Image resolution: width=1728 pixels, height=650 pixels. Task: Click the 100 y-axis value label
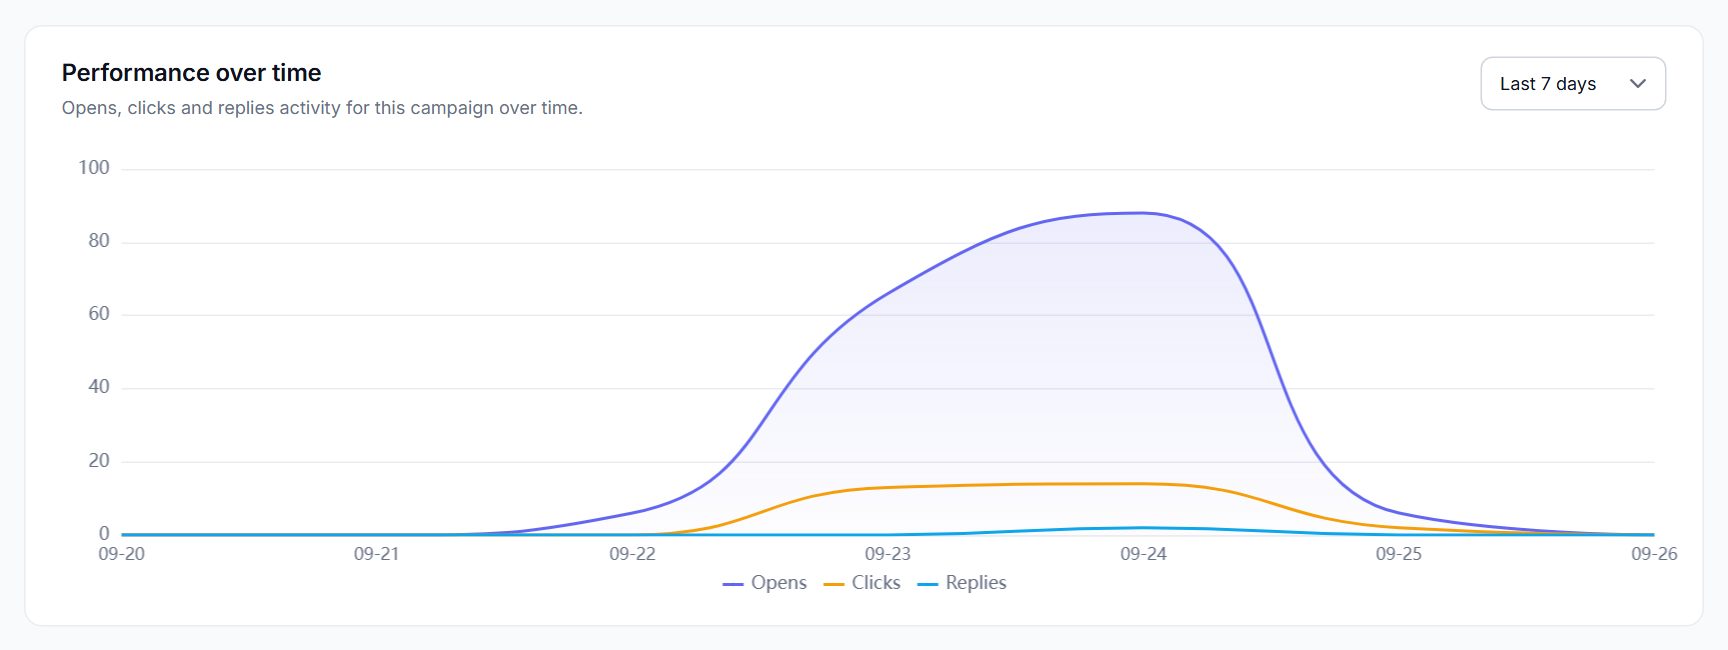tap(94, 168)
